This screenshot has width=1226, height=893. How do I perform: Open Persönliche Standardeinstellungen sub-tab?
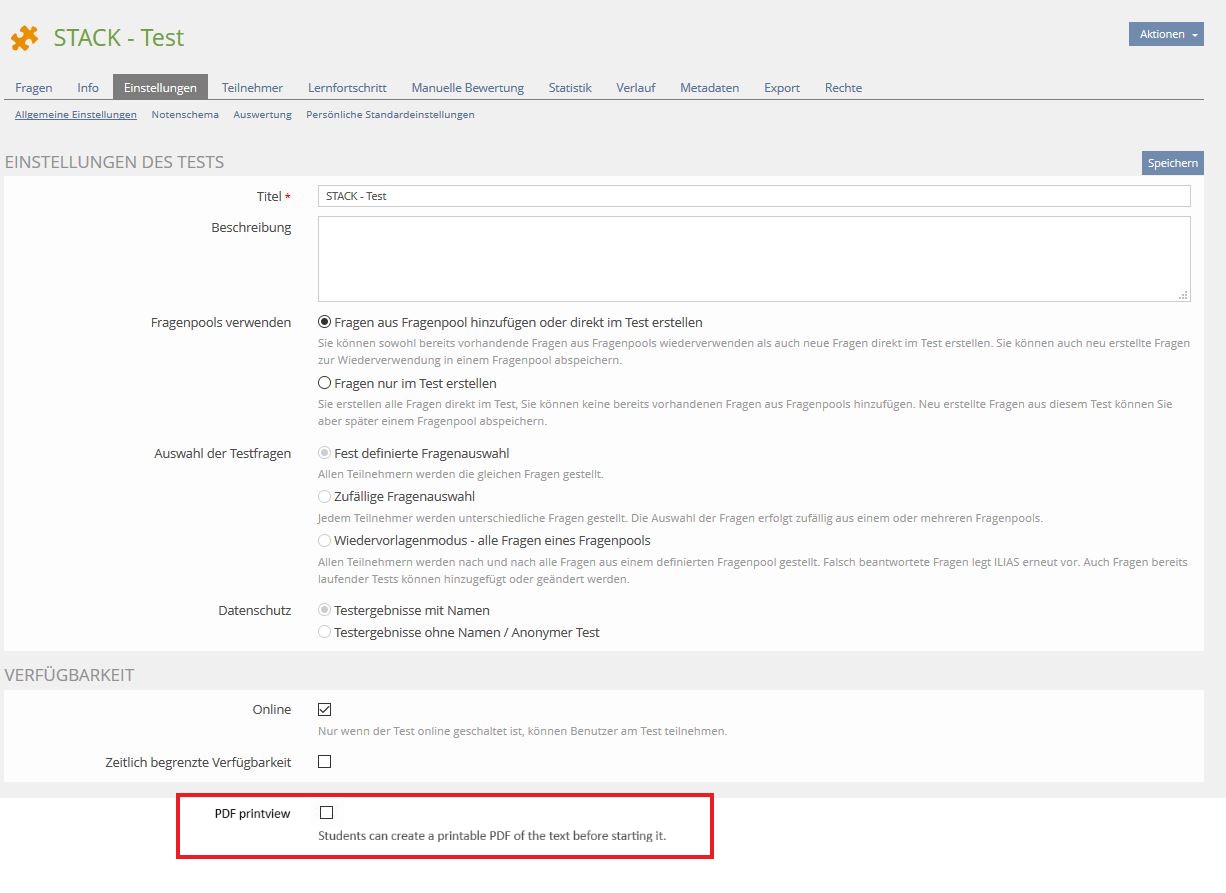tap(390, 115)
